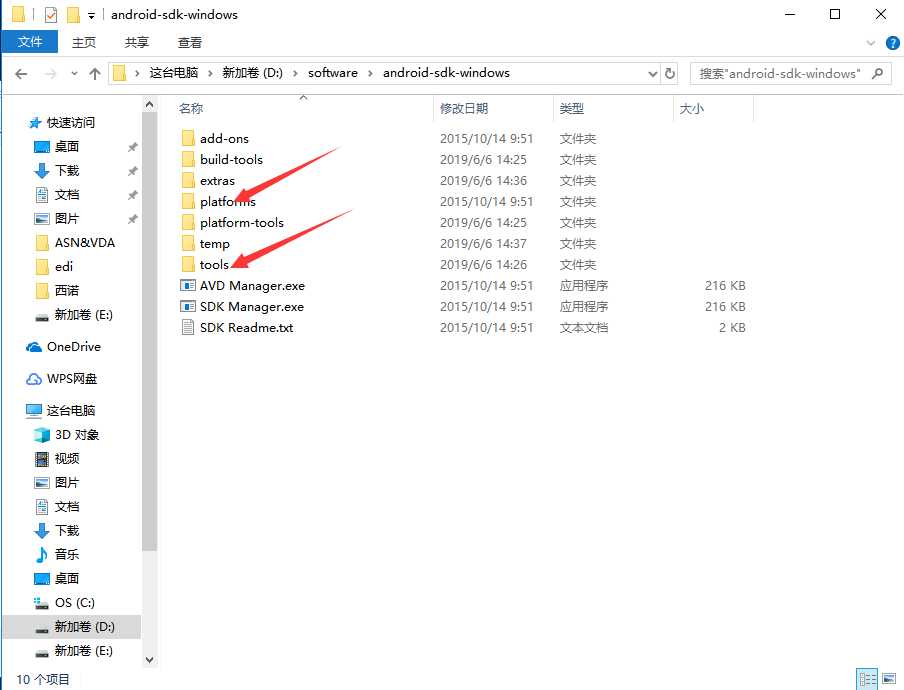This screenshot has width=904, height=690.
Task: Select the platforms folder icon
Action: tap(187, 201)
